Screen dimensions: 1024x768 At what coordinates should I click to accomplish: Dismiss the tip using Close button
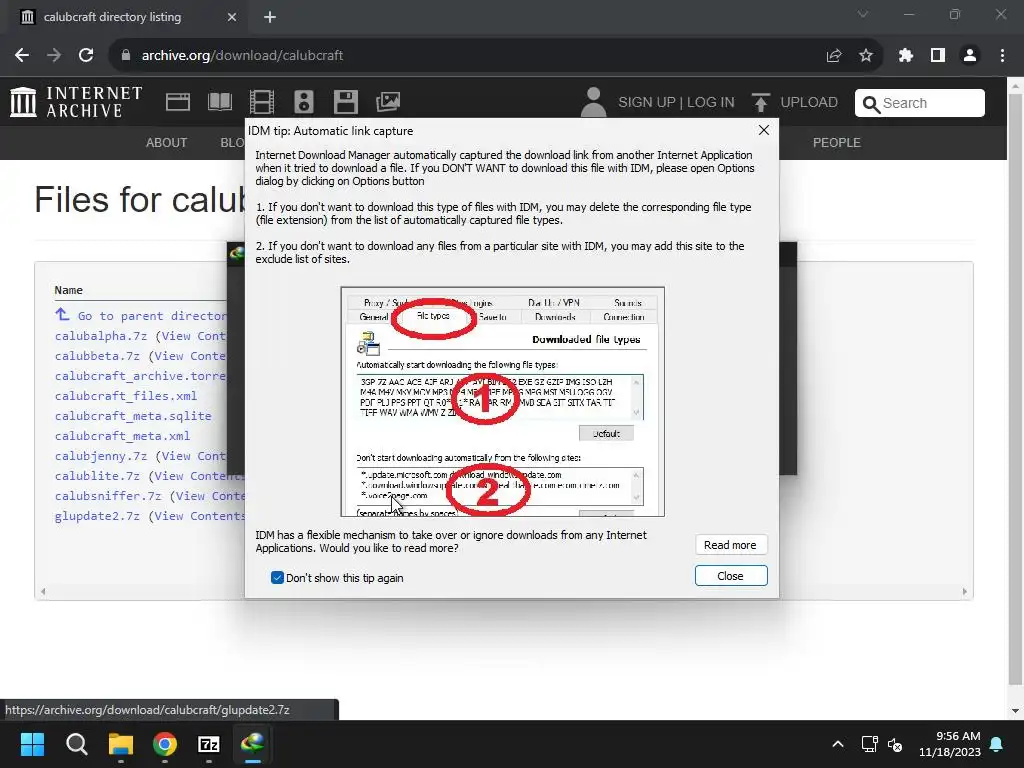[x=730, y=576]
